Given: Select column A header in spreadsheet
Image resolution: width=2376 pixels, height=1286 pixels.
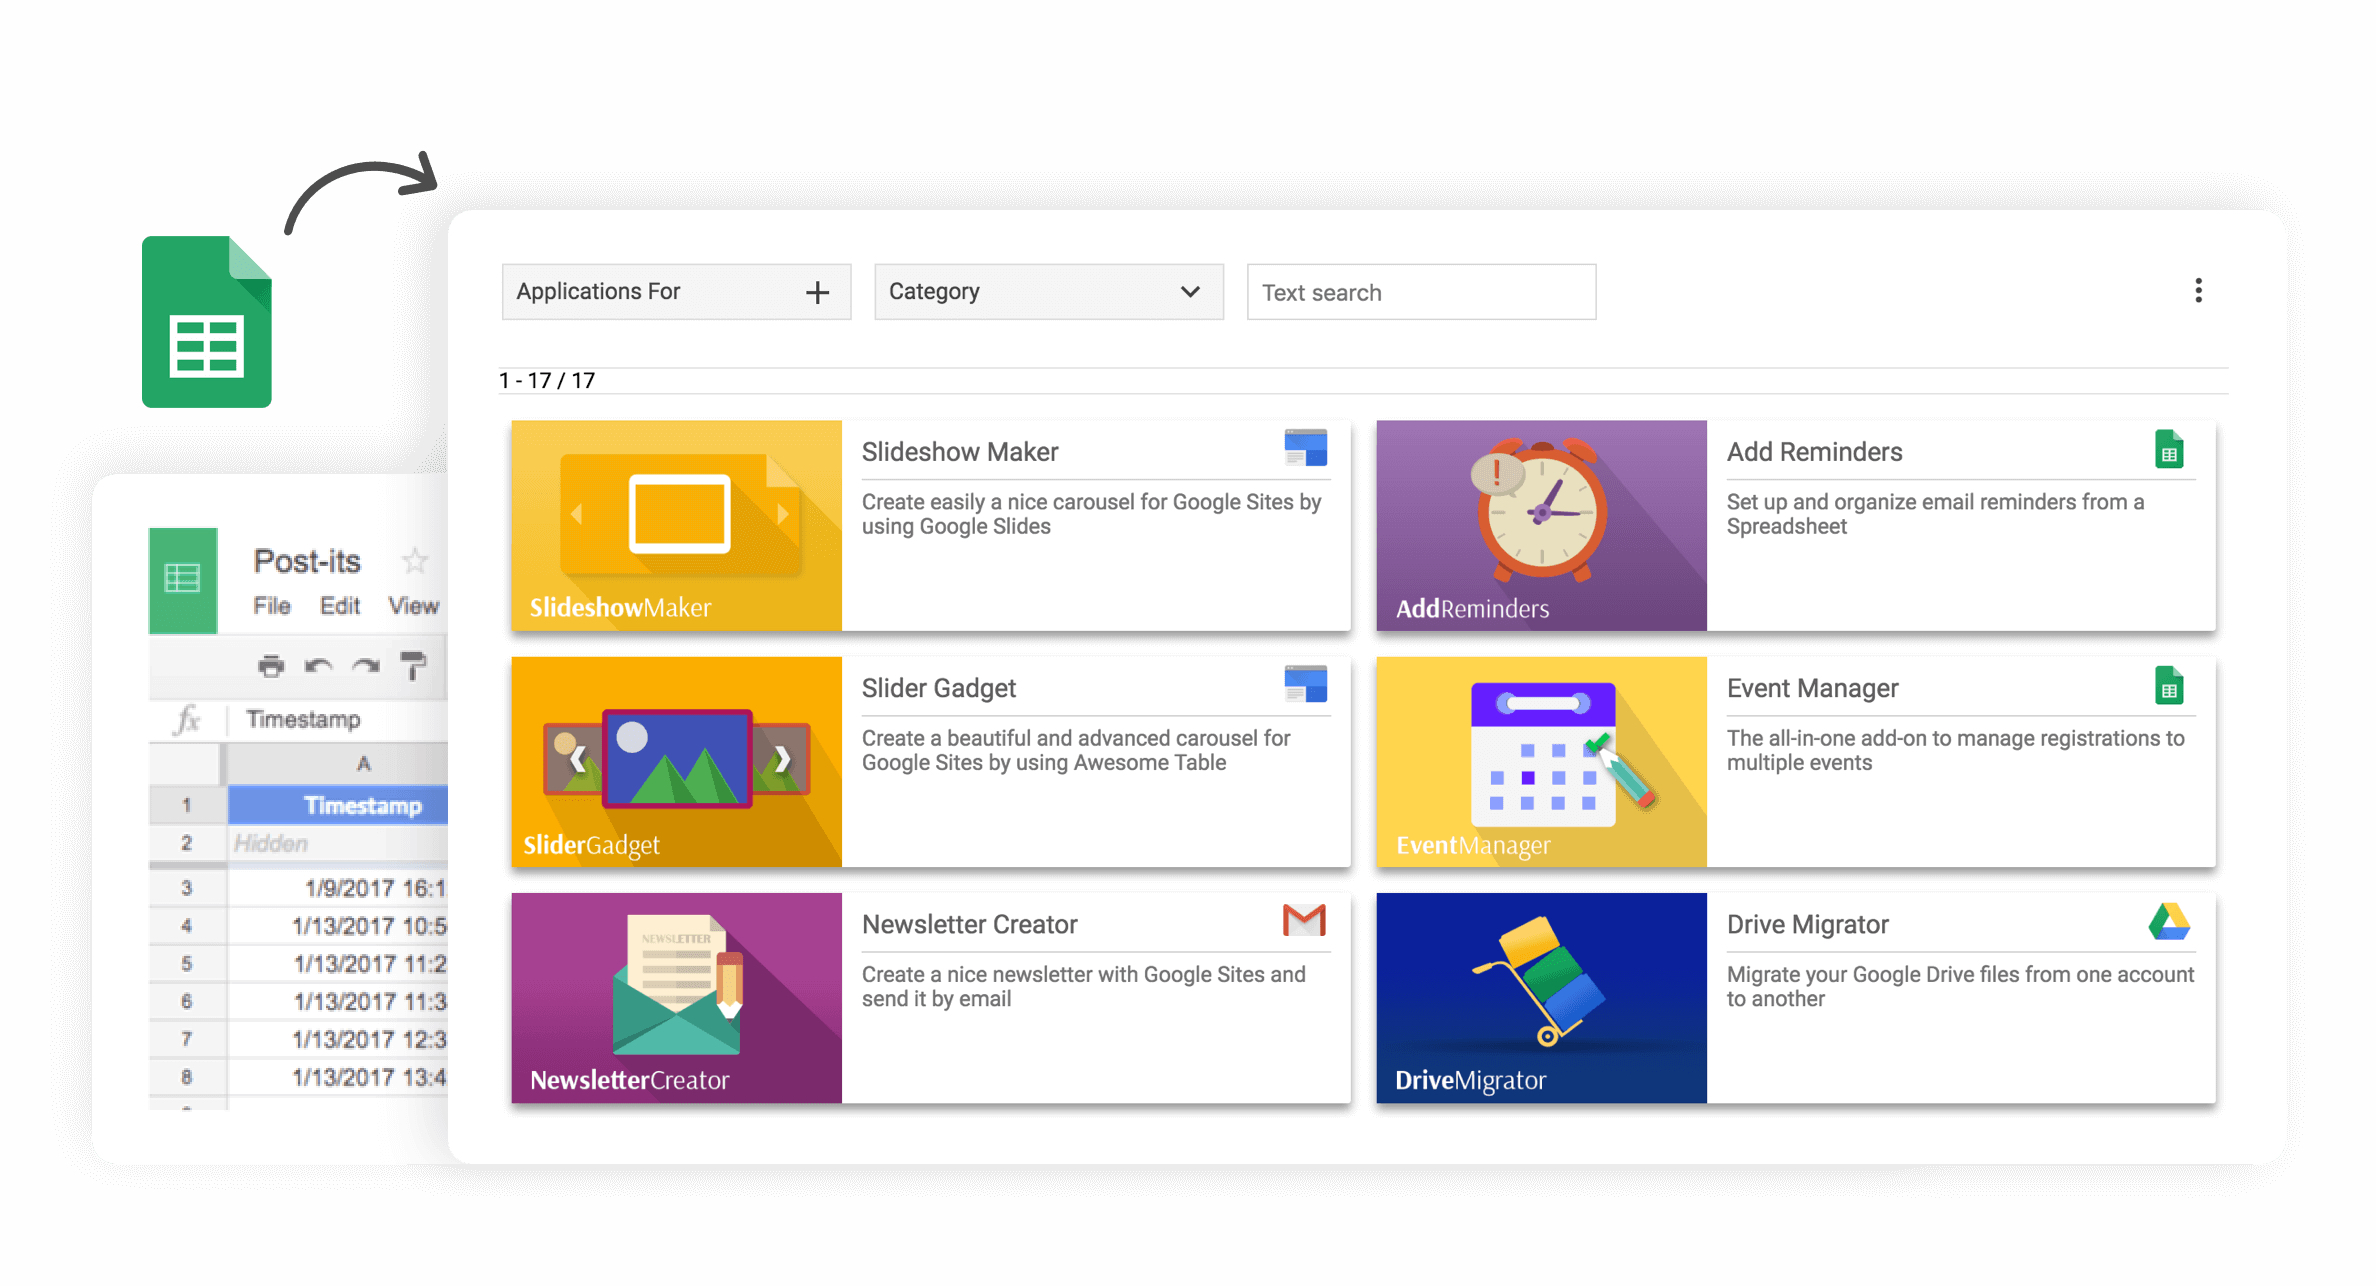Looking at the screenshot, I should (x=336, y=763).
